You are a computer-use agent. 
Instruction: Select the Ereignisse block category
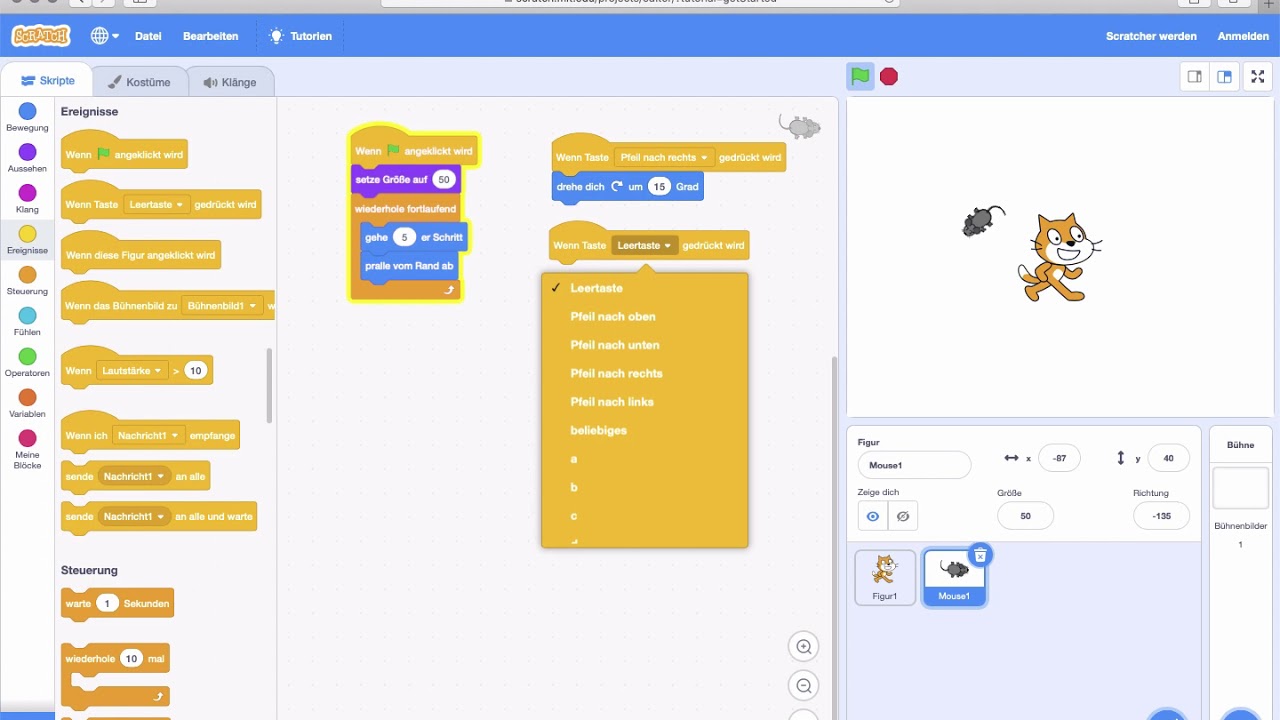(27, 240)
